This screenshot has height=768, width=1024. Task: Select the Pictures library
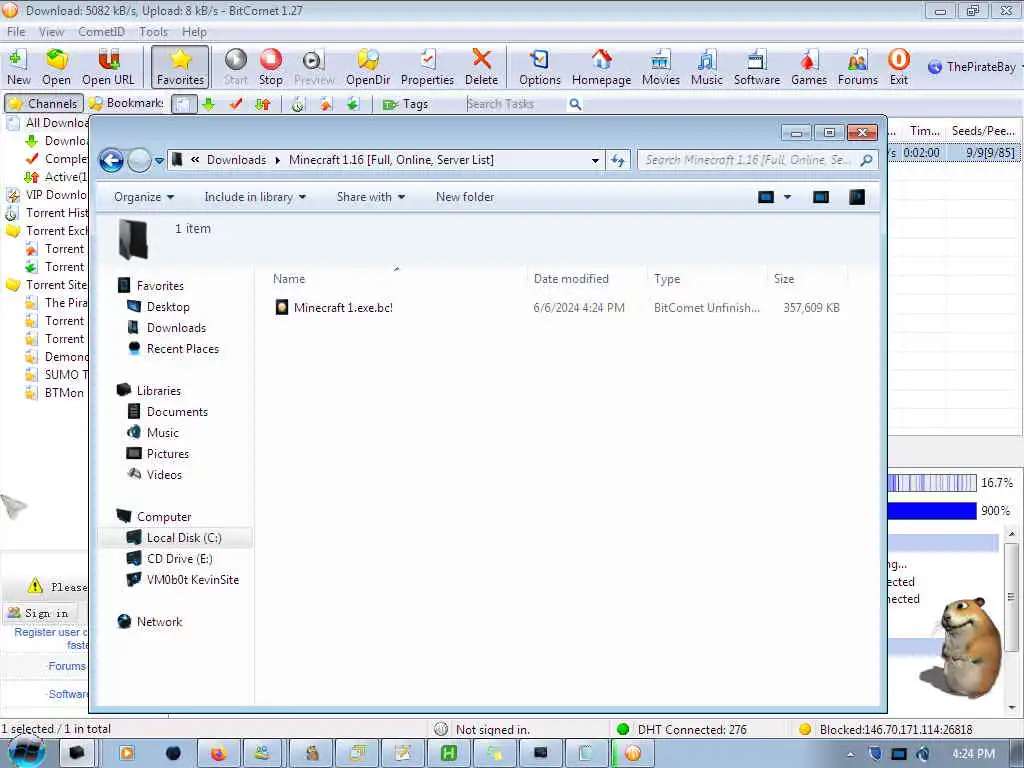tap(168, 453)
